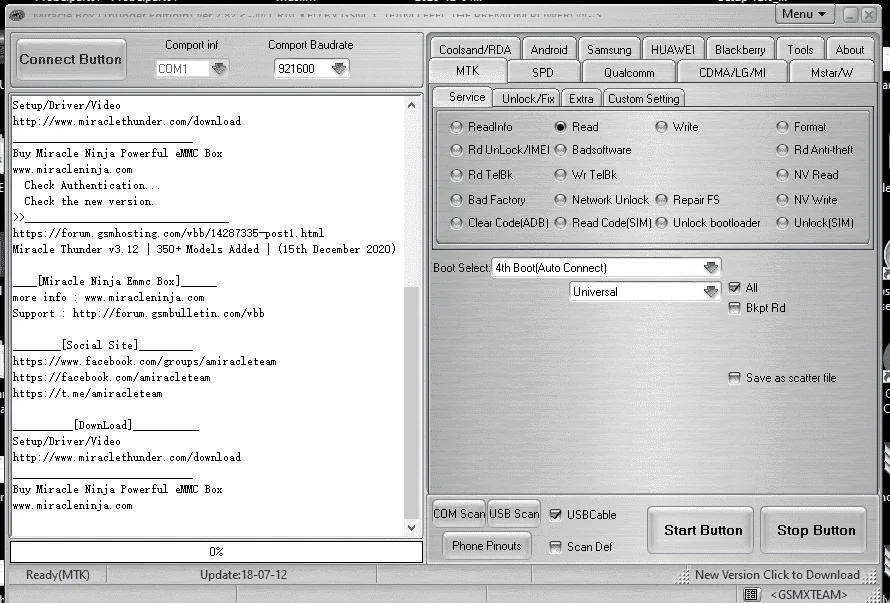Open Phone Pinouts
The height and width of the screenshot is (603, 890).
[x=486, y=546]
